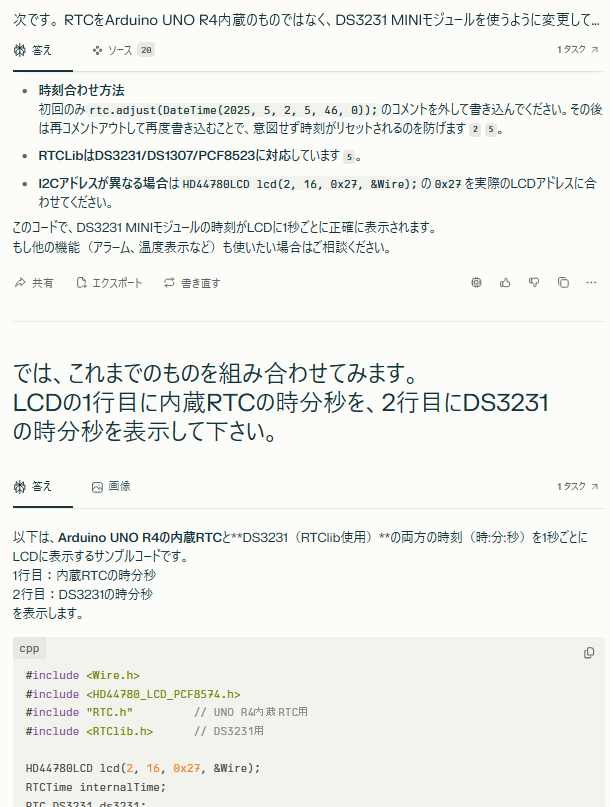Expand the lower 1タスク link
This screenshot has width=610, height=807.
tap(578, 486)
